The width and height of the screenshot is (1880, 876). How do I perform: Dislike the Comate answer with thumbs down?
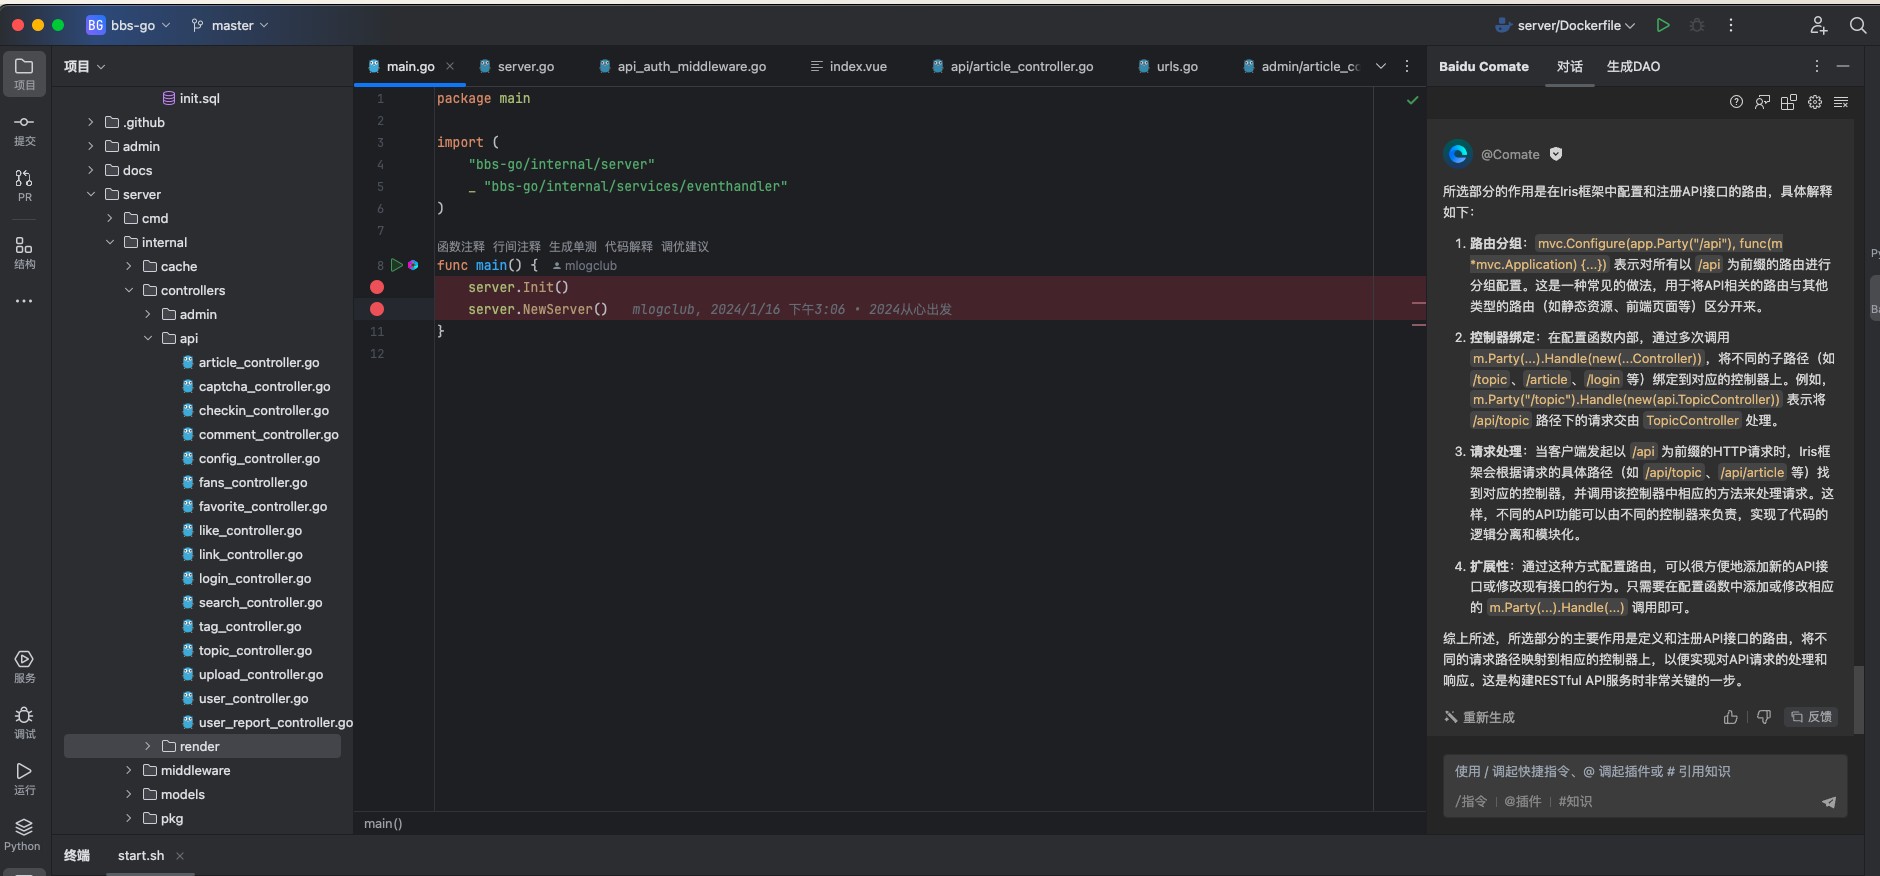point(1764,717)
